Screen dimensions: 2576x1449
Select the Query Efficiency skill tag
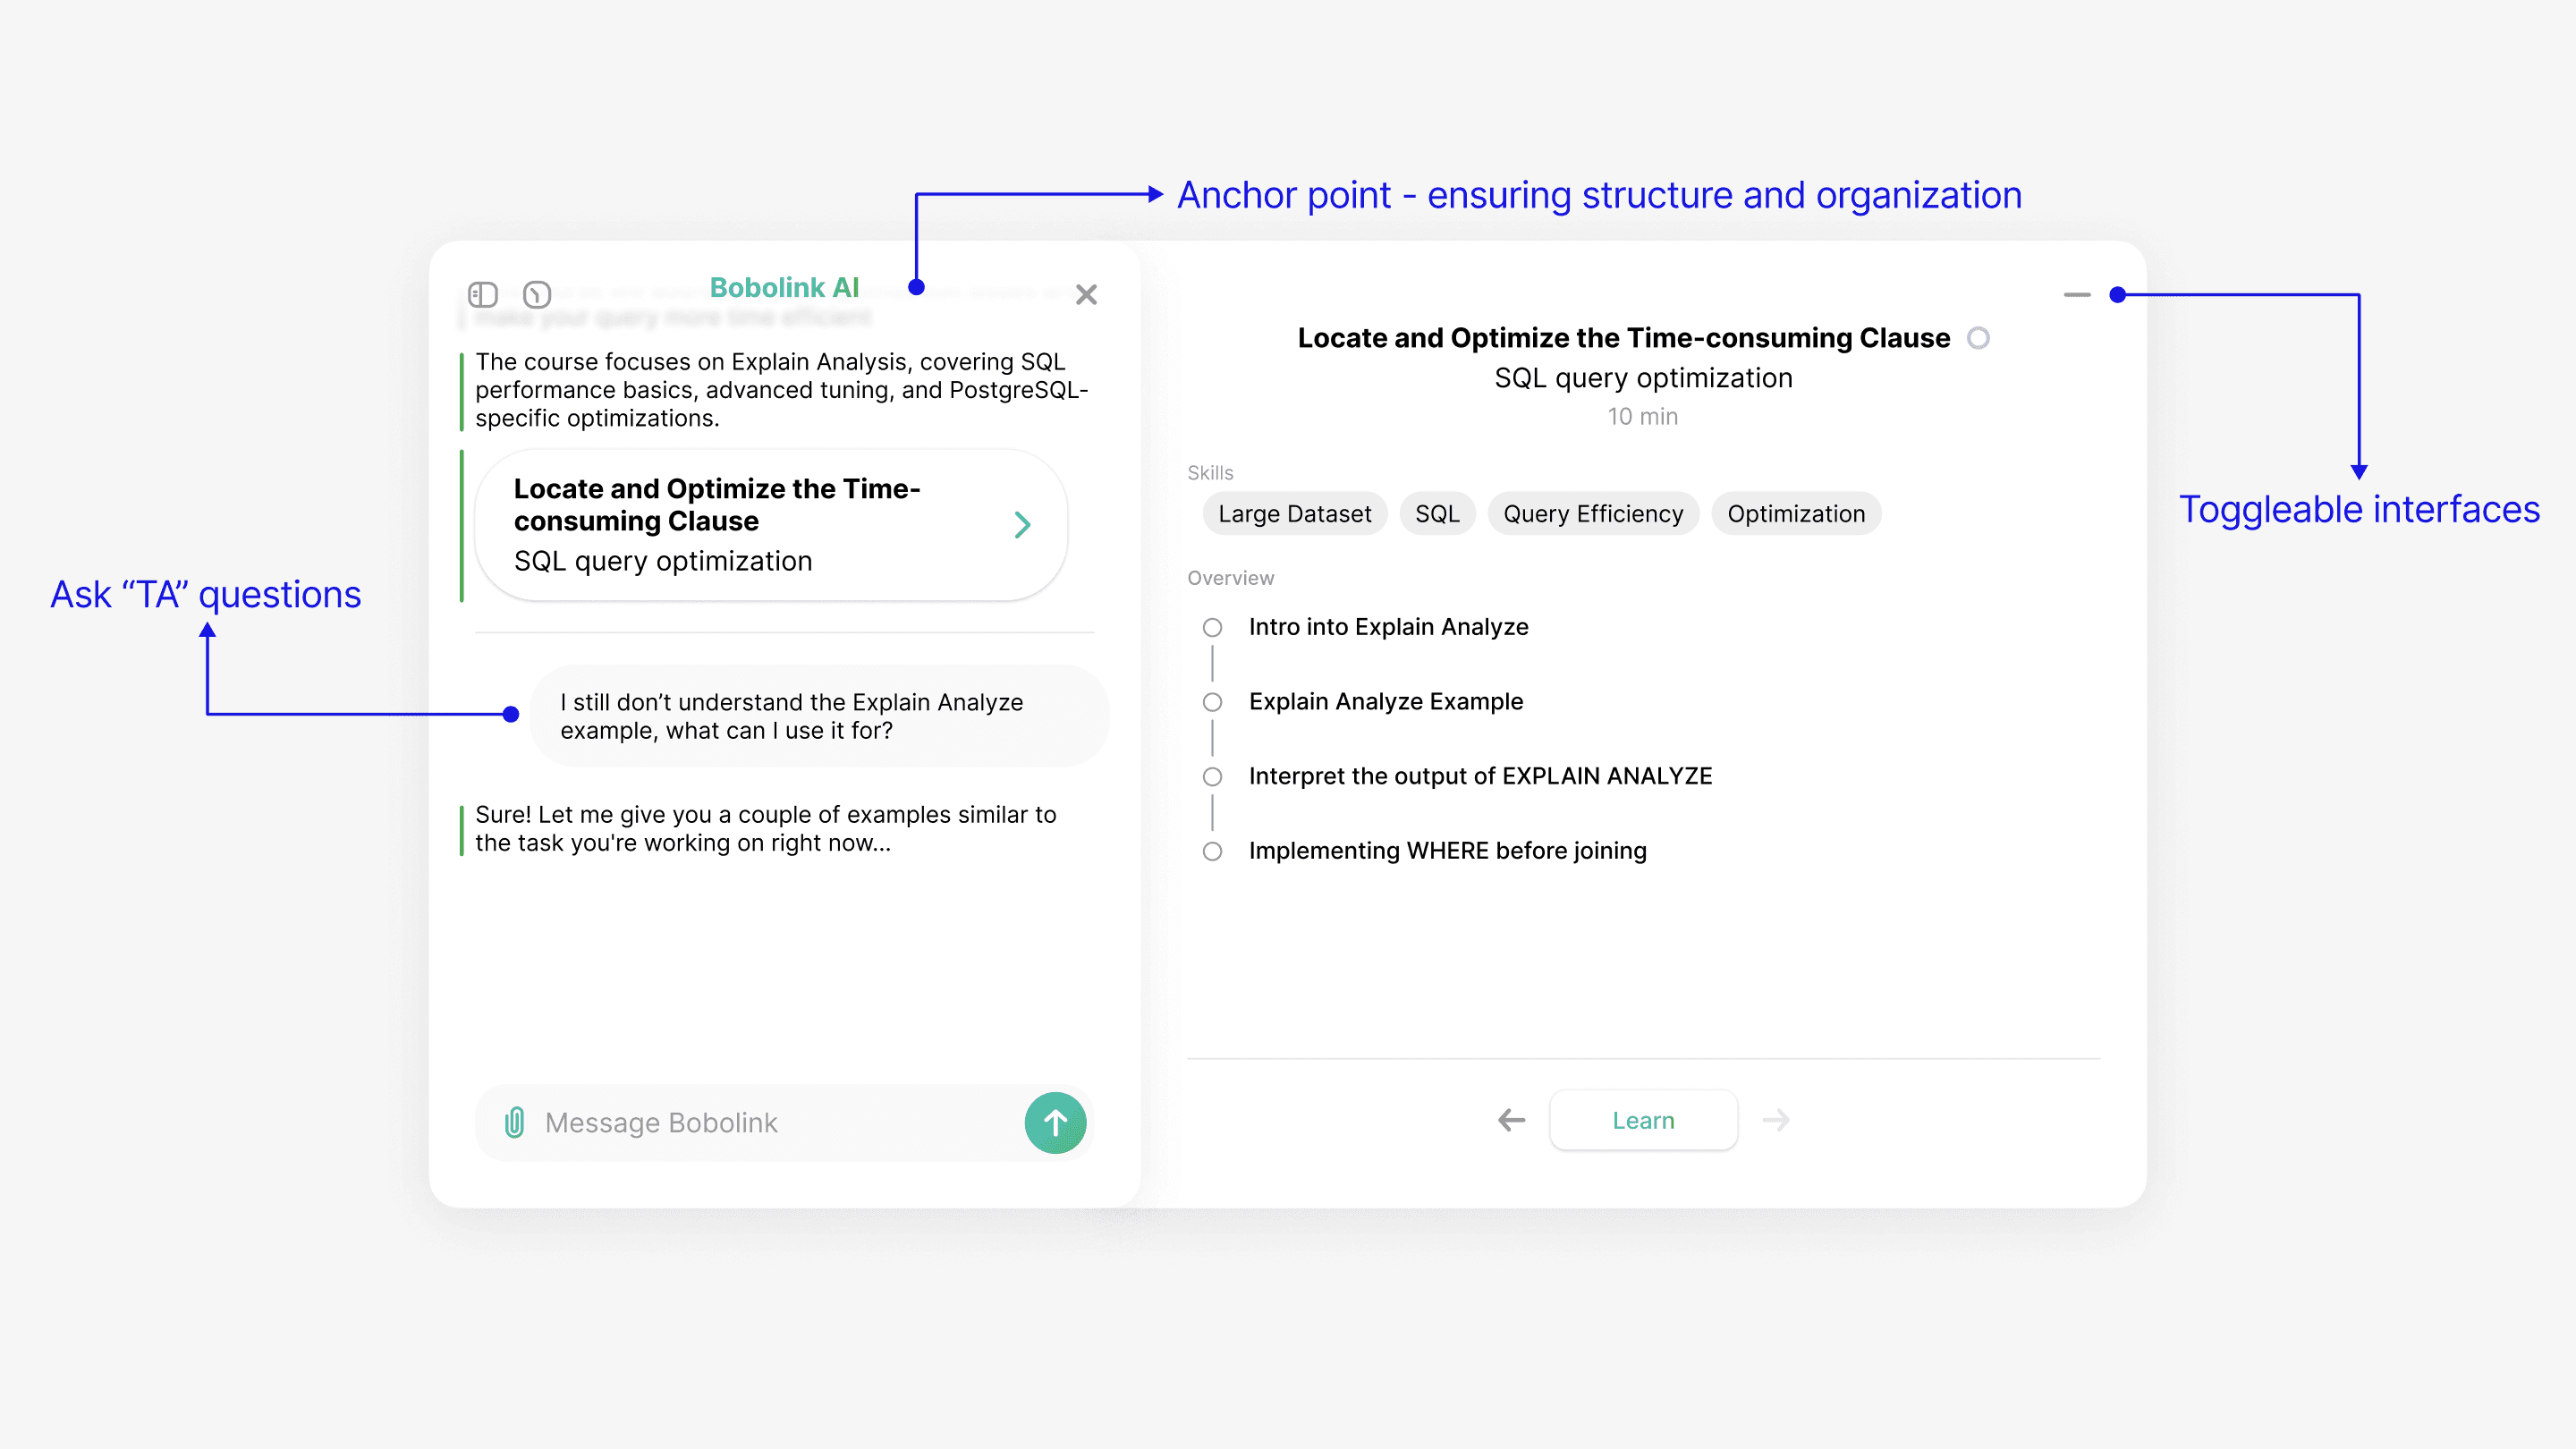point(1592,514)
